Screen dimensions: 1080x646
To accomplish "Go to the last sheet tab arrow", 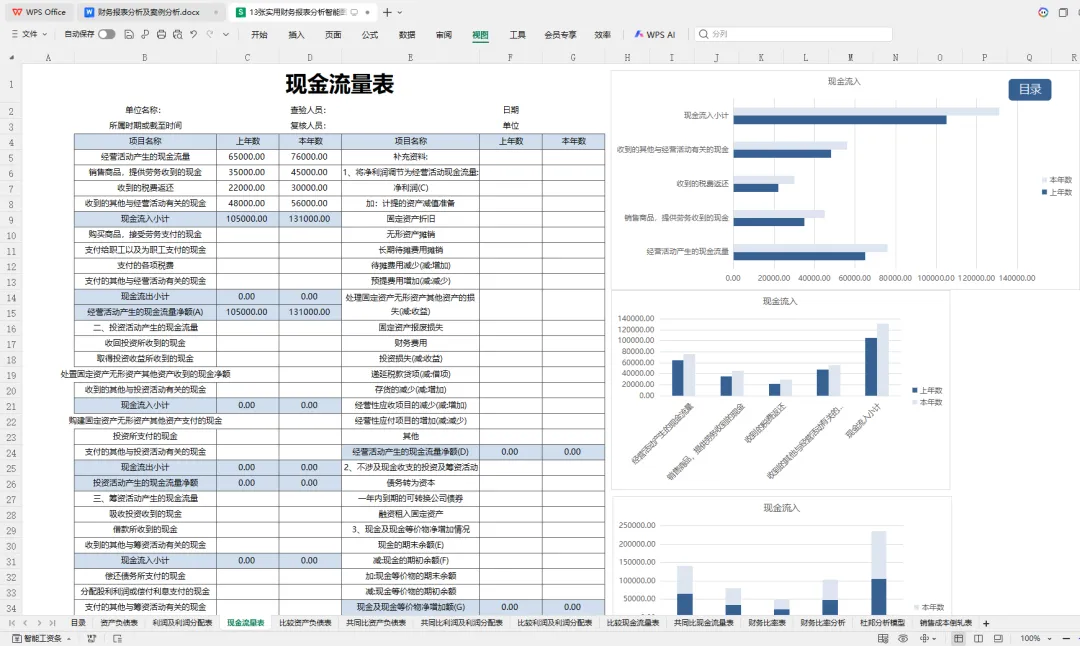I will [x=52, y=623].
